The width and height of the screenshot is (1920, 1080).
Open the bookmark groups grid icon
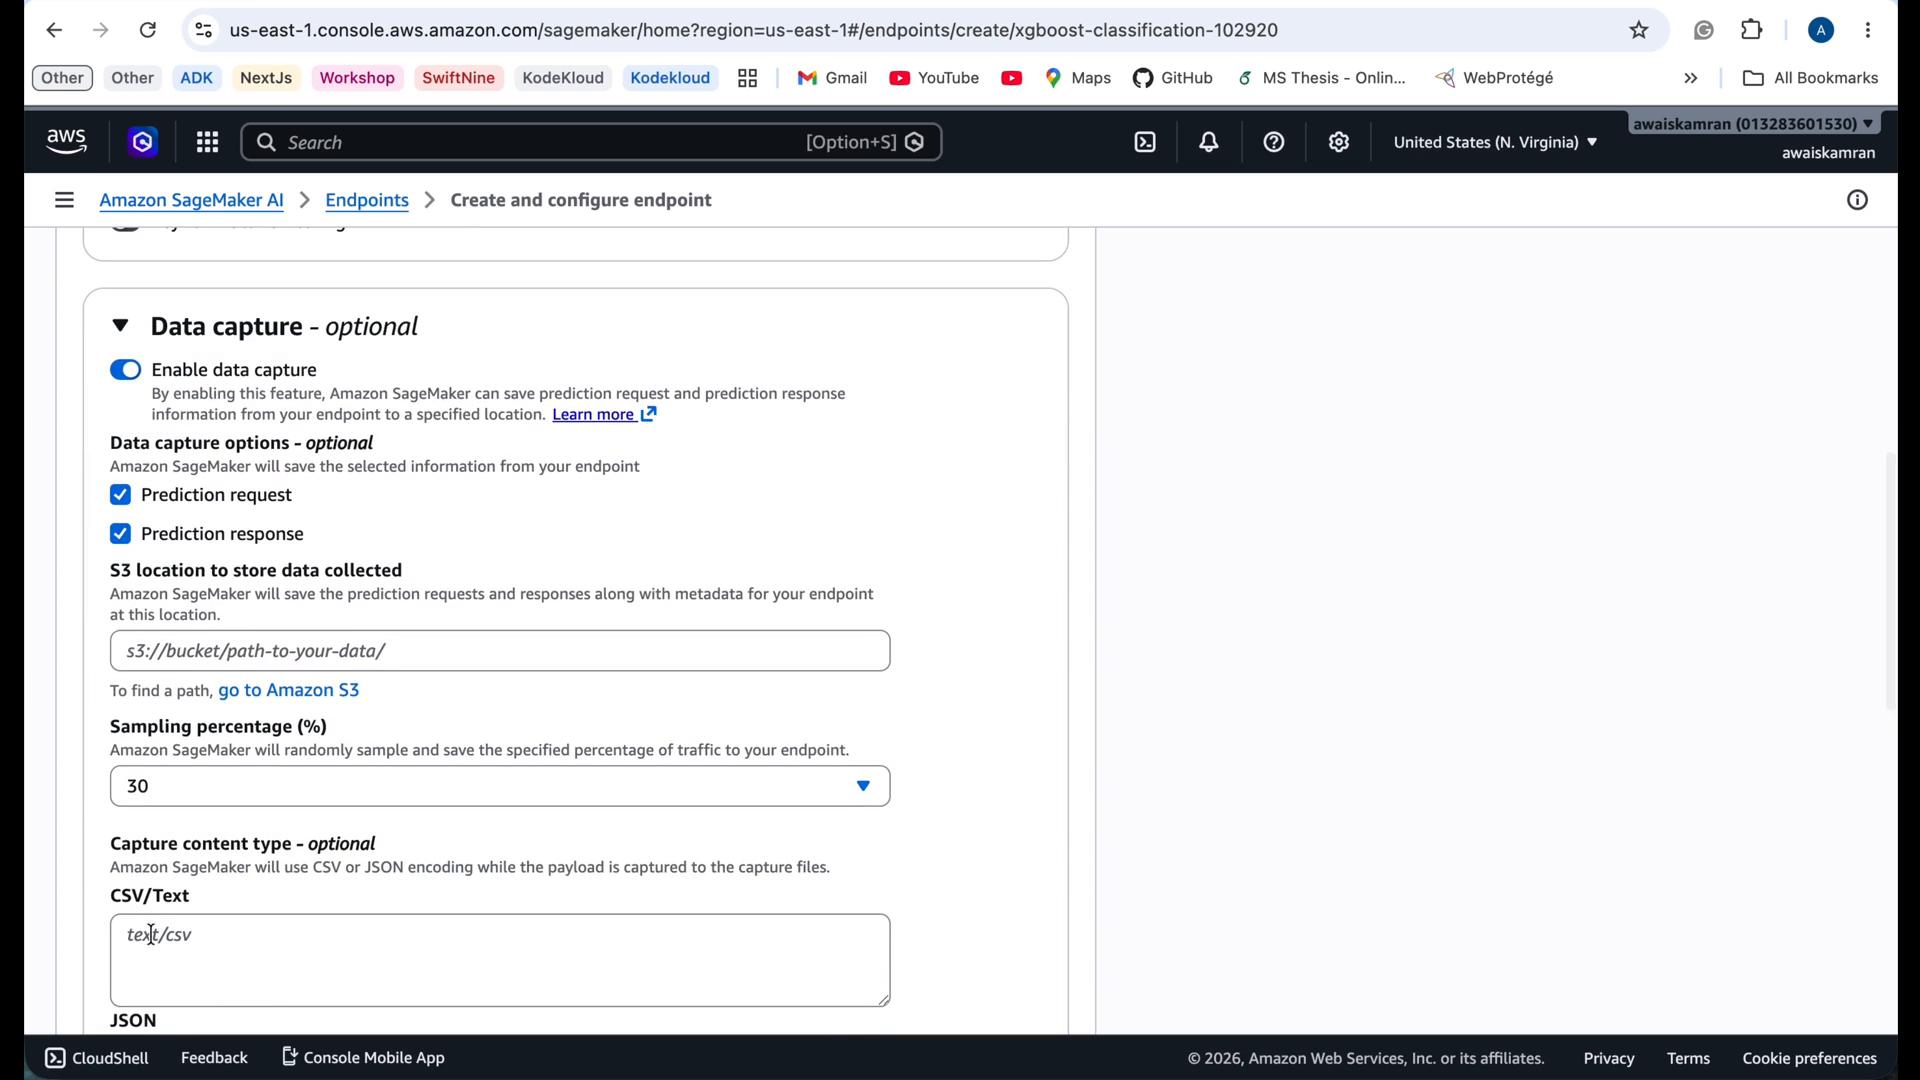click(748, 78)
